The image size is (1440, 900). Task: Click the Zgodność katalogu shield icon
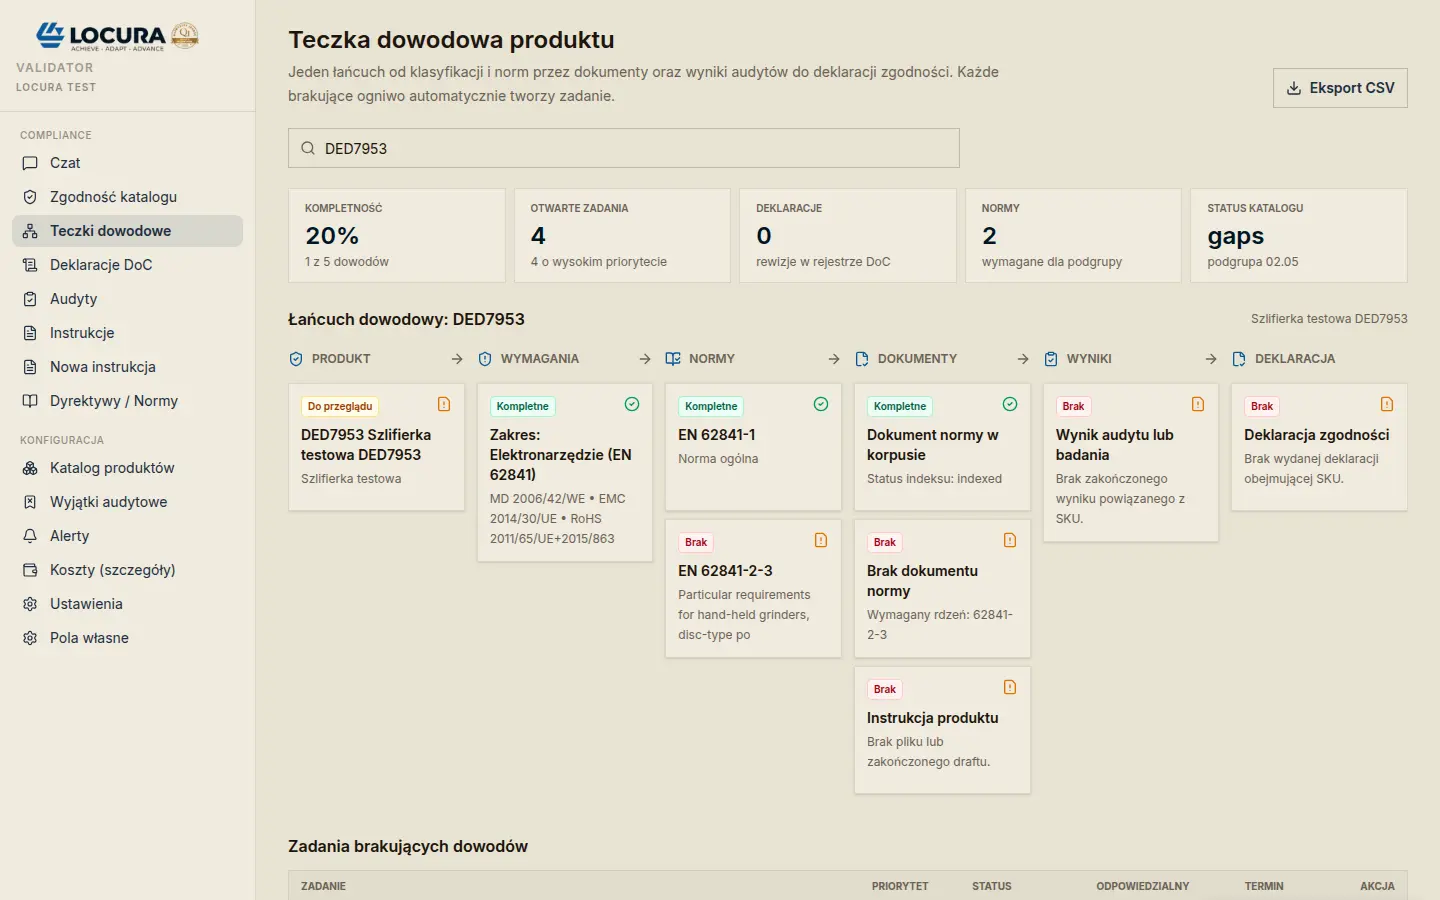tap(30, 197)
